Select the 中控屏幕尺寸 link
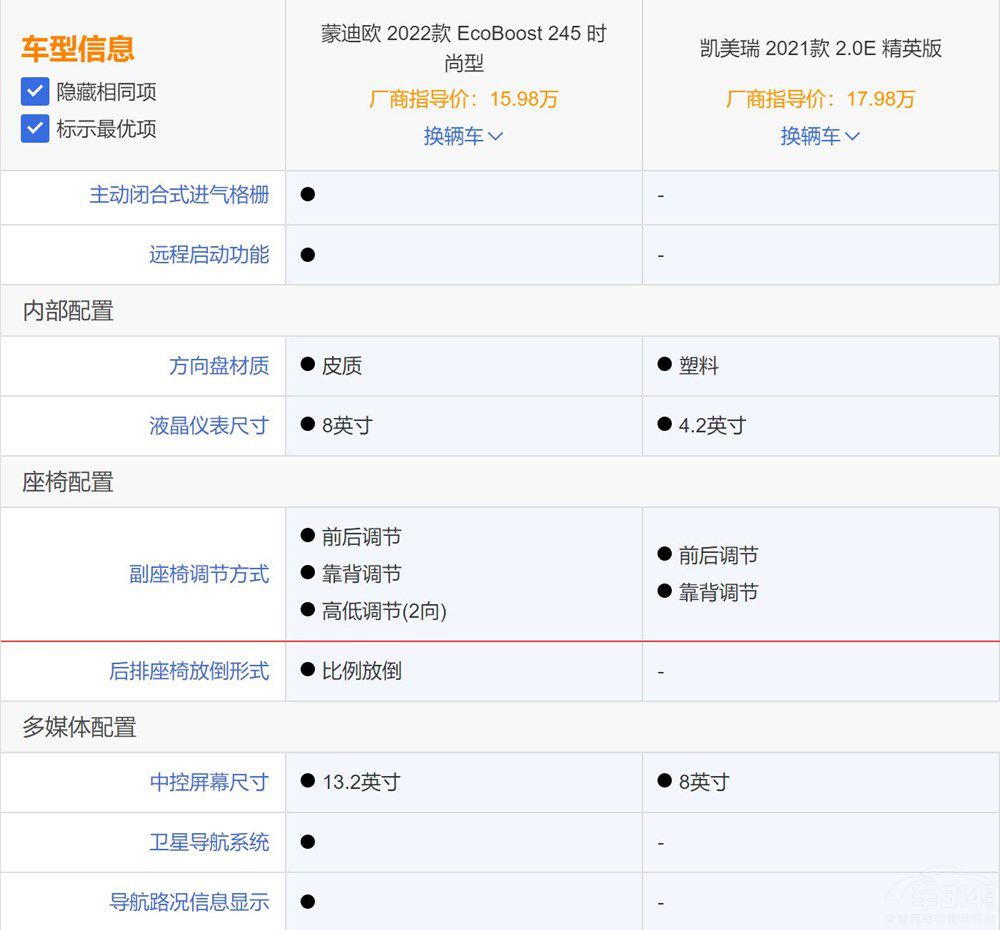The height and width of the screenshot is (930, 1000). point(209,782)
